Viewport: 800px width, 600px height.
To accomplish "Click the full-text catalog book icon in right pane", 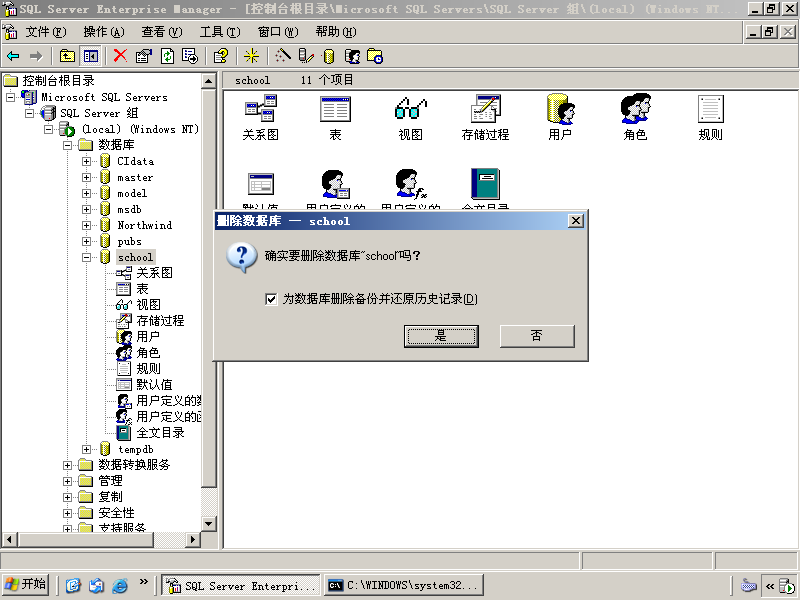I will [485, 184].
